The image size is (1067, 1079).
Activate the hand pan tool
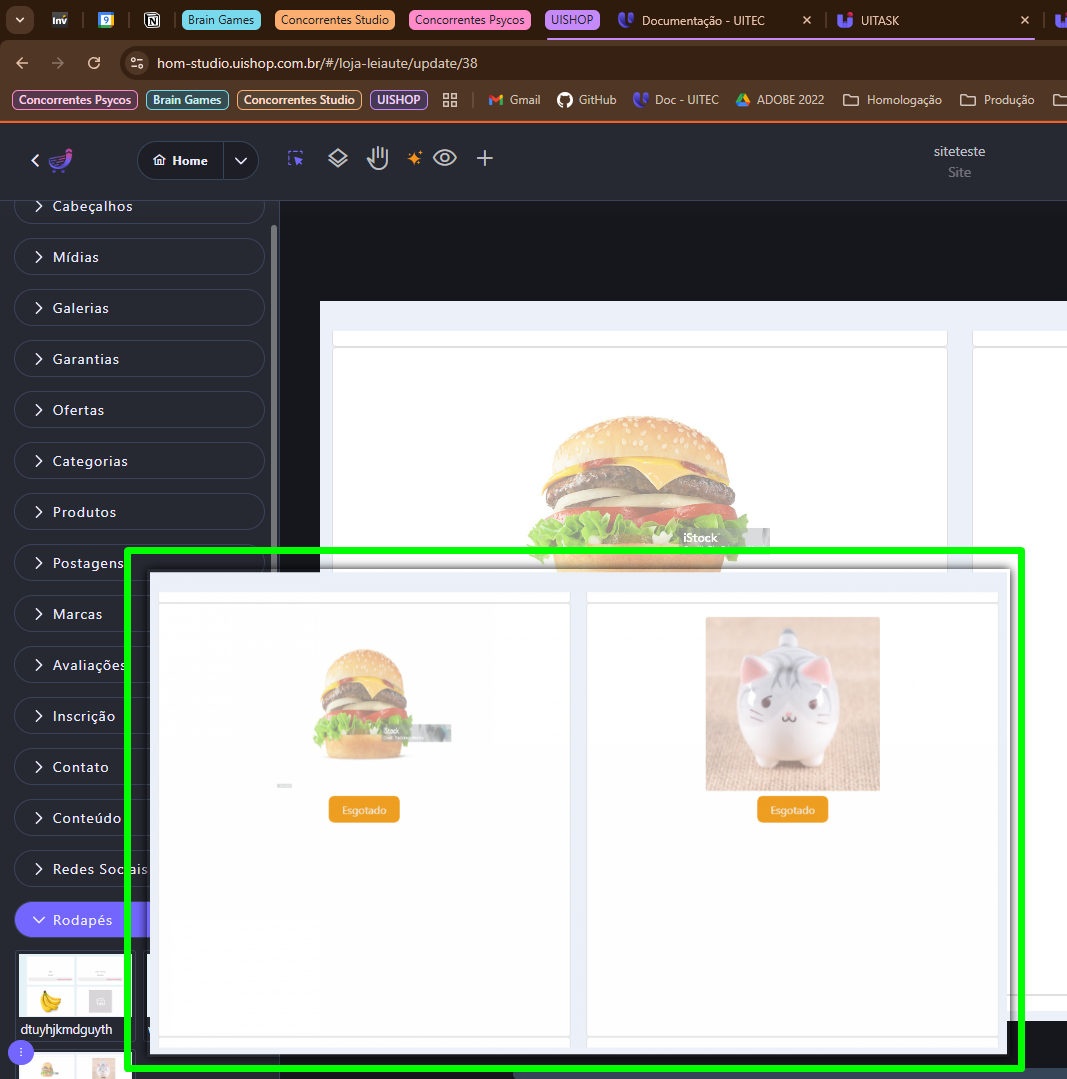(x=377, y=158)
